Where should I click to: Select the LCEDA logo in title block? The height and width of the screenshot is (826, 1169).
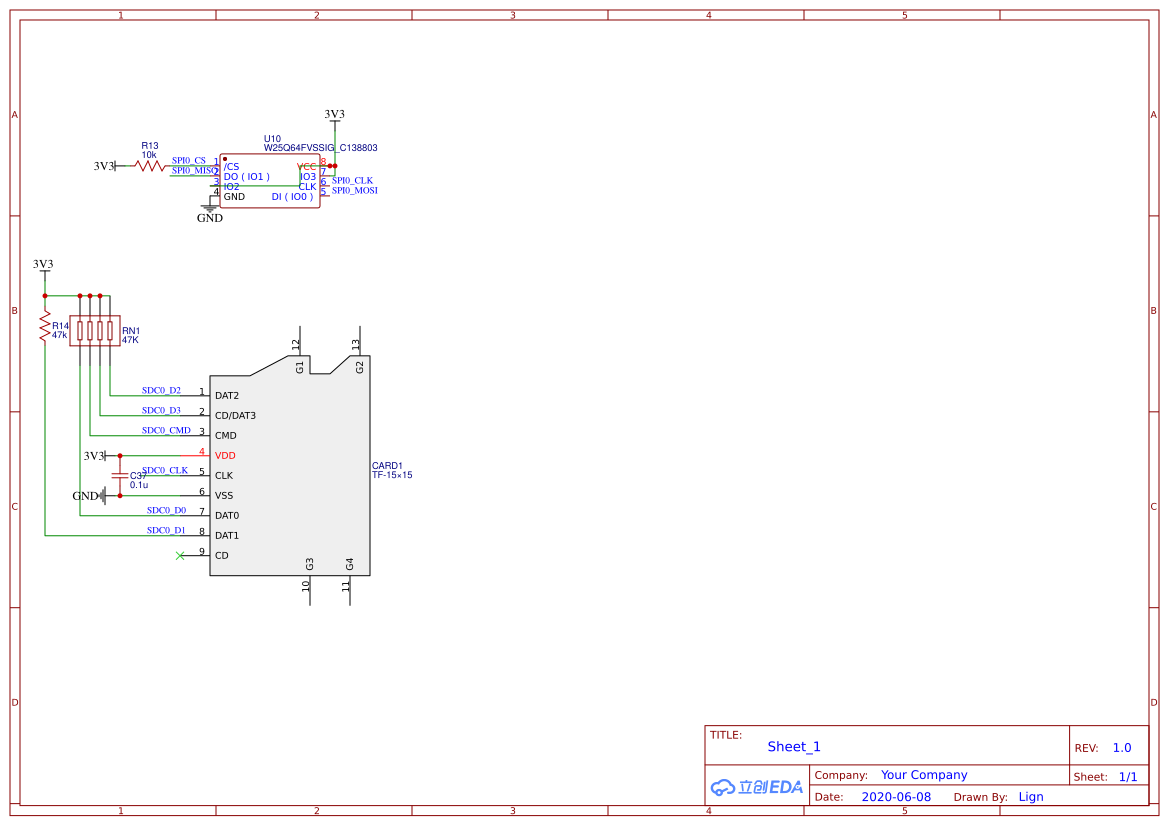pyautogui.click(x=756, y=787)
